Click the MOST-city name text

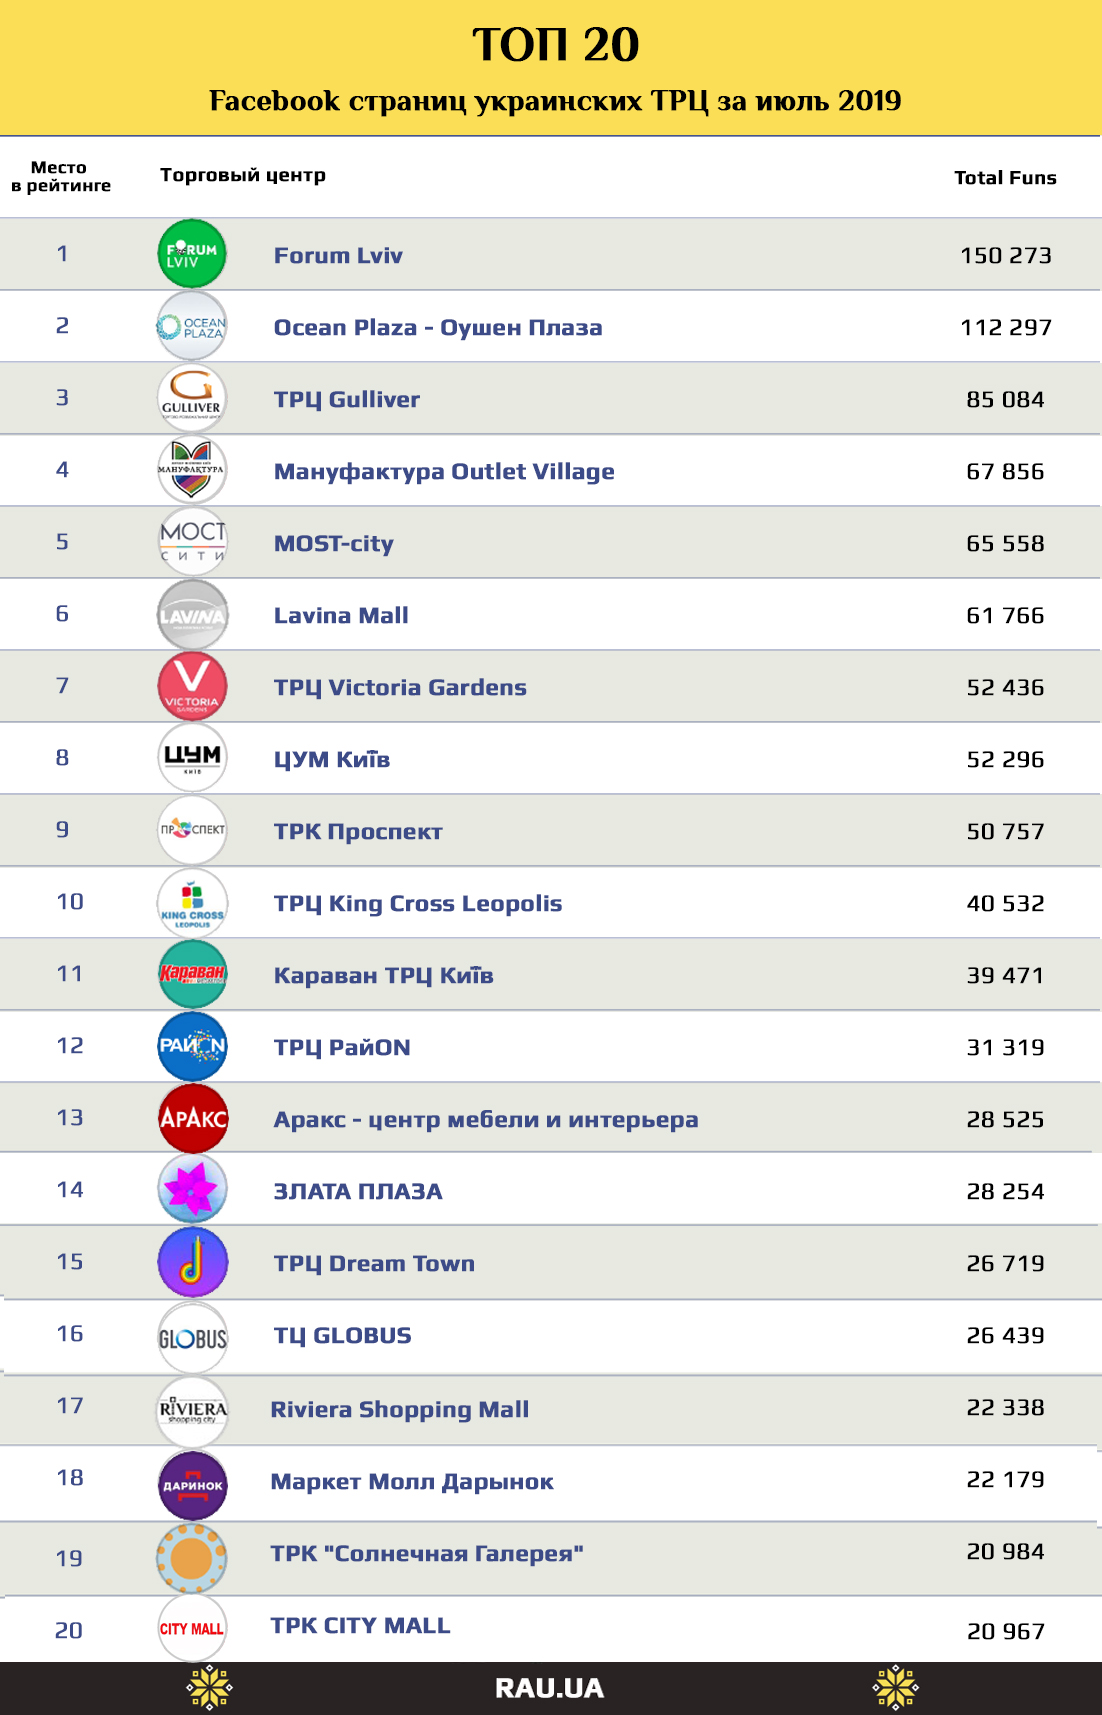[334, 543]
